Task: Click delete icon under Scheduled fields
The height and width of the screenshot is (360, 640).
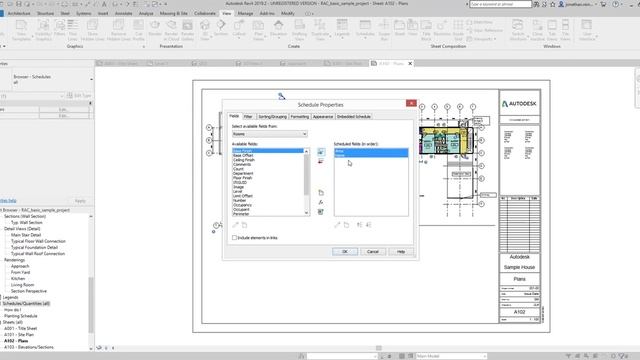Action: (x=346, y=225)
